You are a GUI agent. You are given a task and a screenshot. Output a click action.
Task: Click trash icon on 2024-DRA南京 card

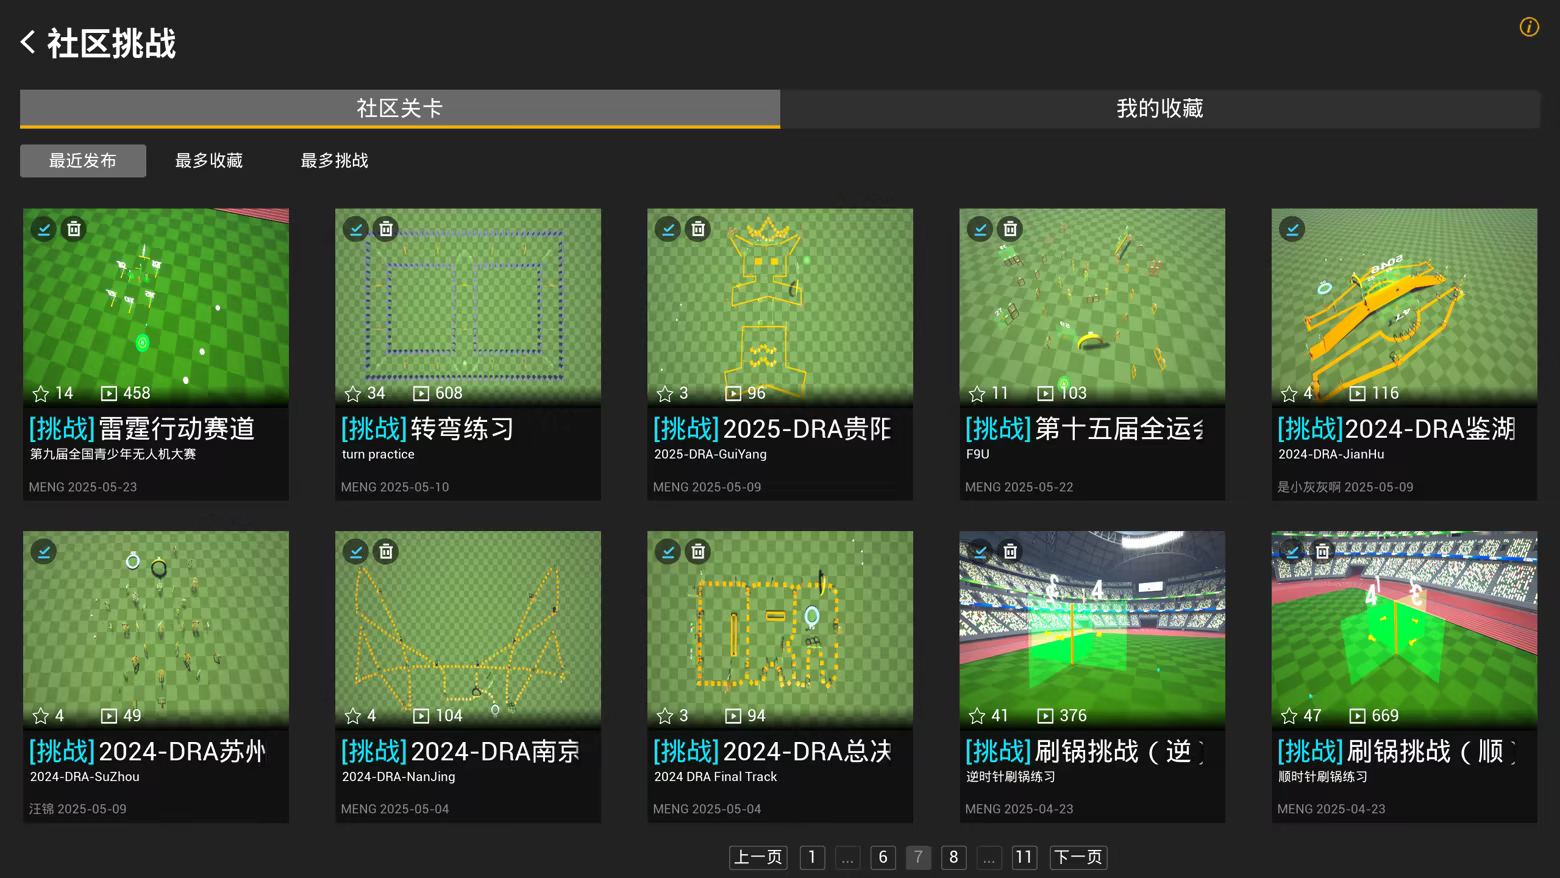pyautogui.click(x=386, y=551)
